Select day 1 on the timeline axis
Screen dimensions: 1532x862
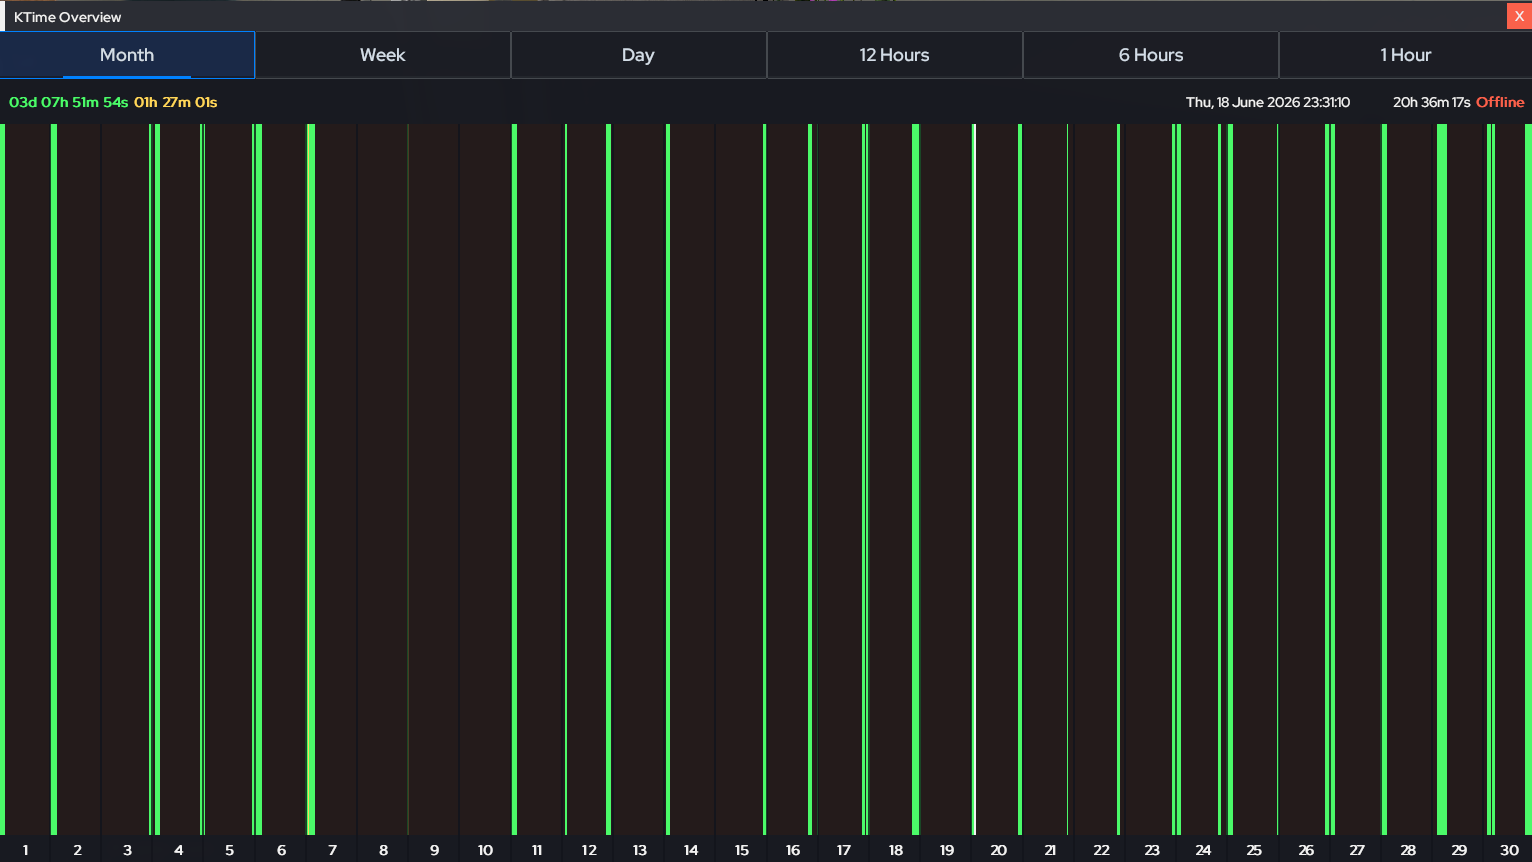(x=26, y=850)
